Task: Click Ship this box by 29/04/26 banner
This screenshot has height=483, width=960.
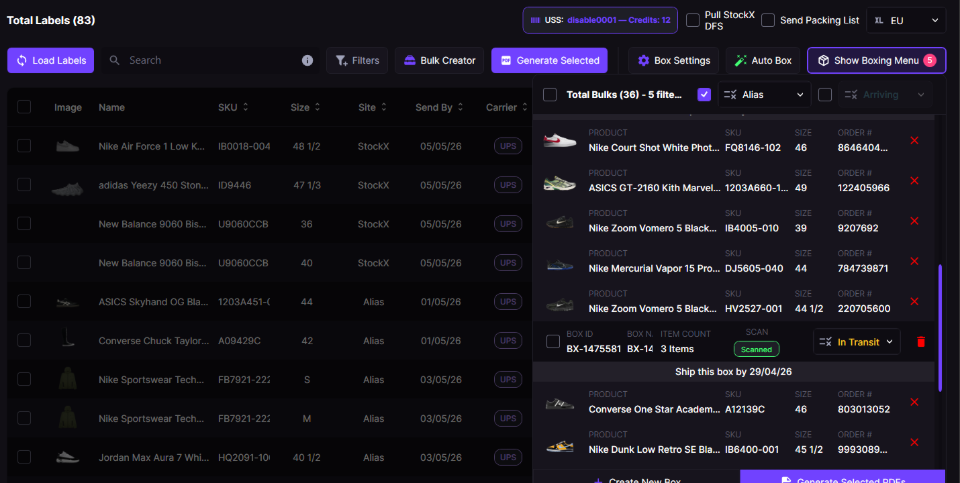Action: coord(733,372)
